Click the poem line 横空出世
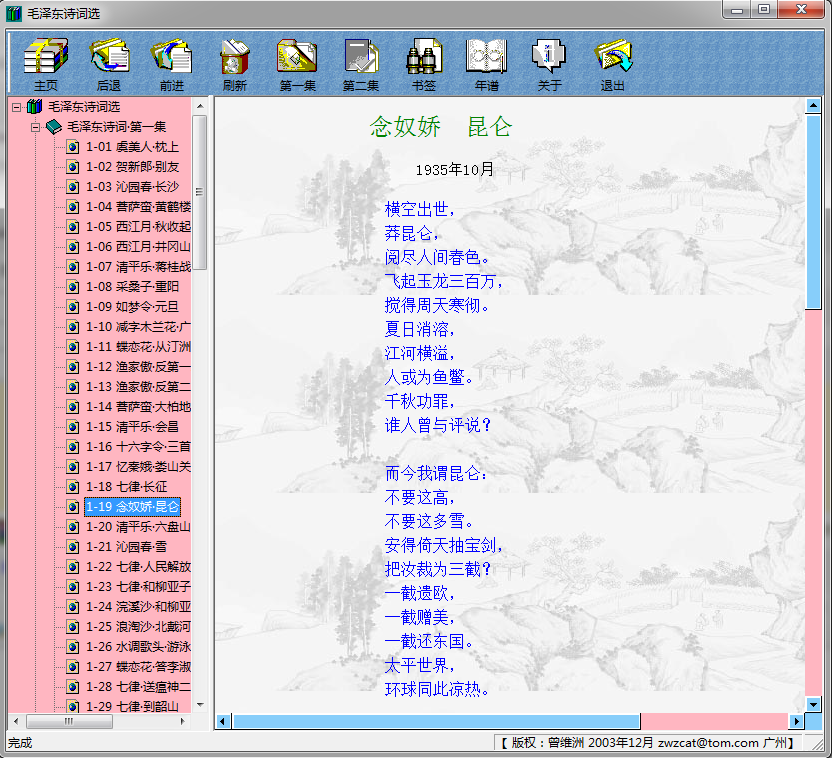 tap(420, 210)
